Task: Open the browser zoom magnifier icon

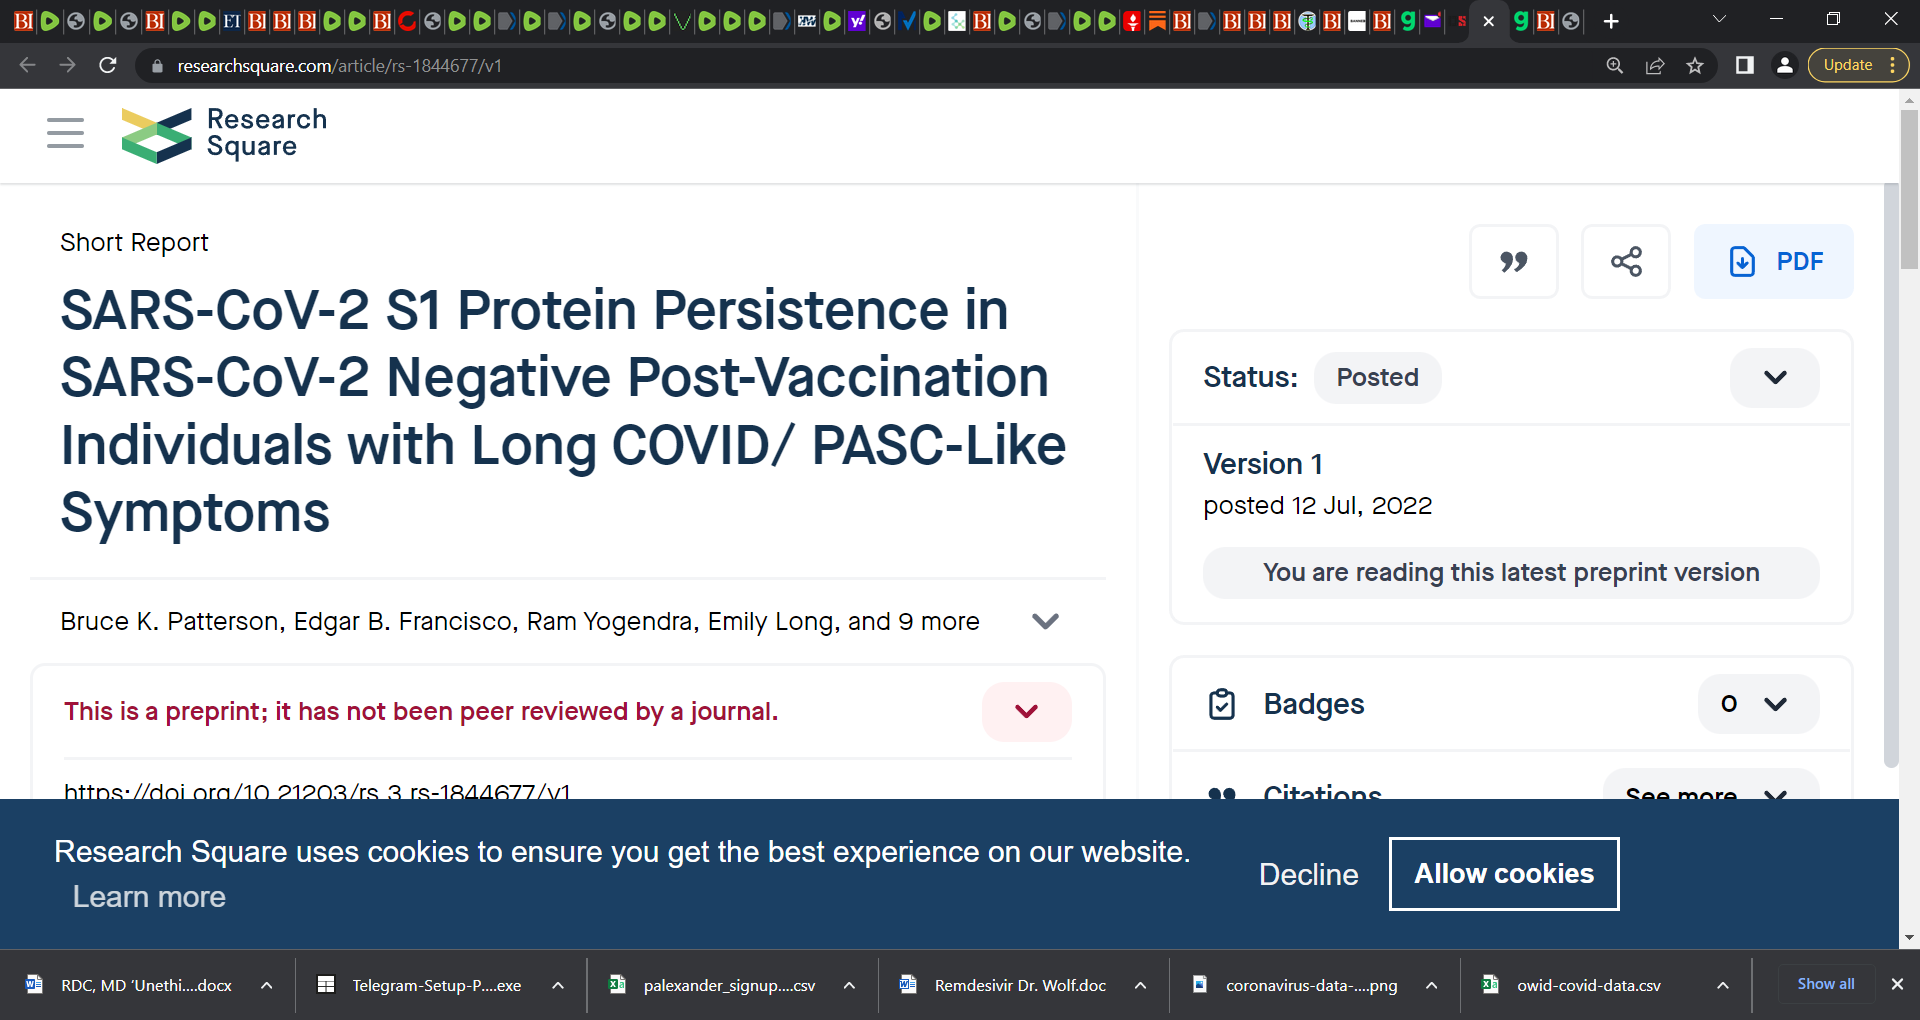Action: [1615, 65]
